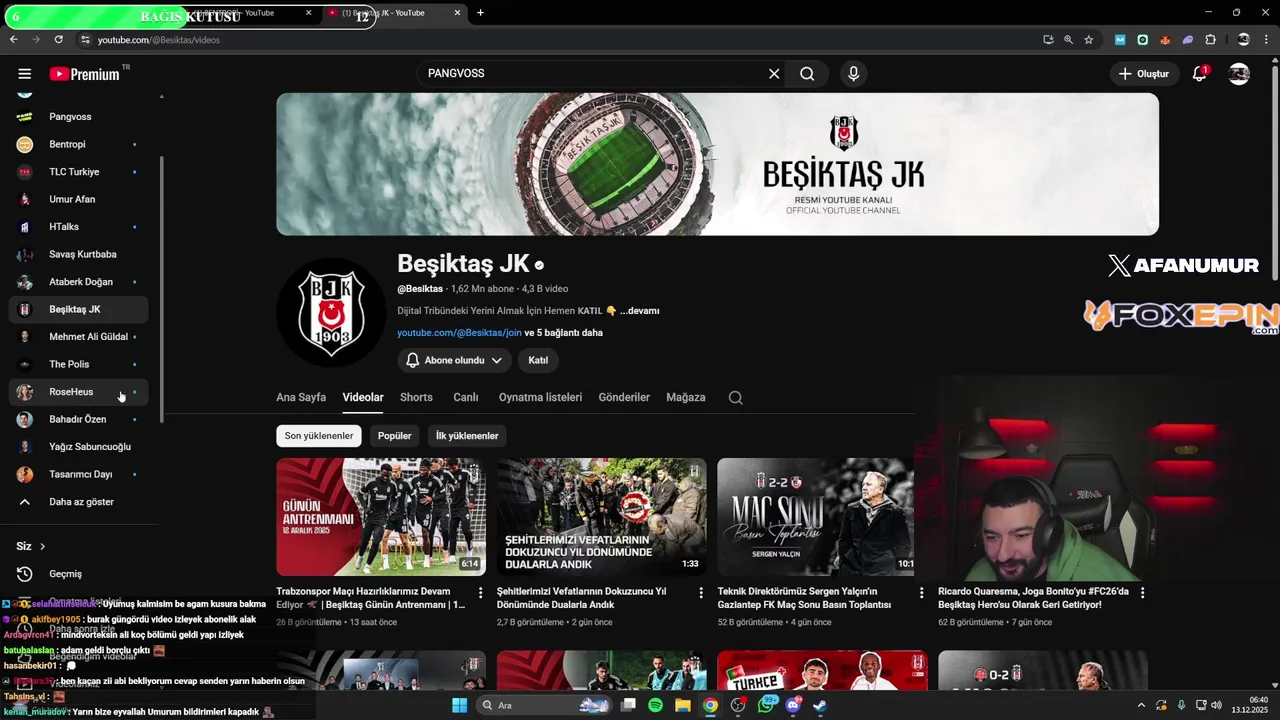Show hidden system tray icons

click(x=1141, y=705)
